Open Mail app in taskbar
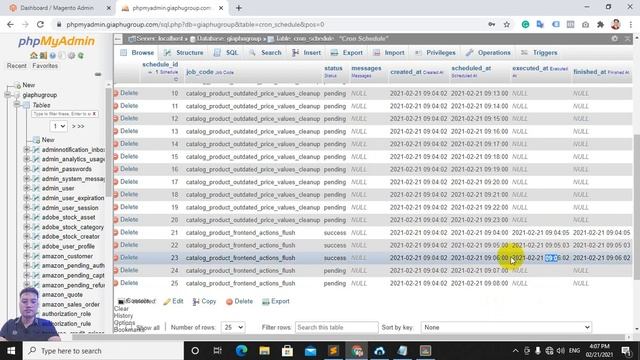640x360 pixels. 310,351
